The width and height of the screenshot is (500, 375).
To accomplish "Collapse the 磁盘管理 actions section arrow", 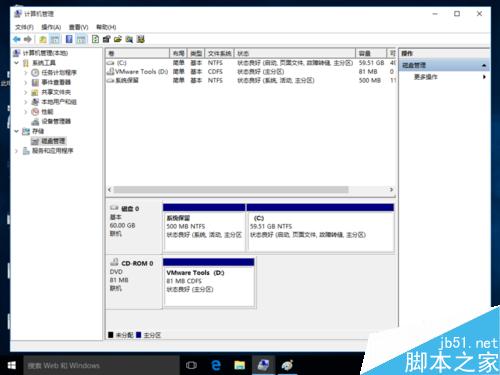I will point(484,65).
